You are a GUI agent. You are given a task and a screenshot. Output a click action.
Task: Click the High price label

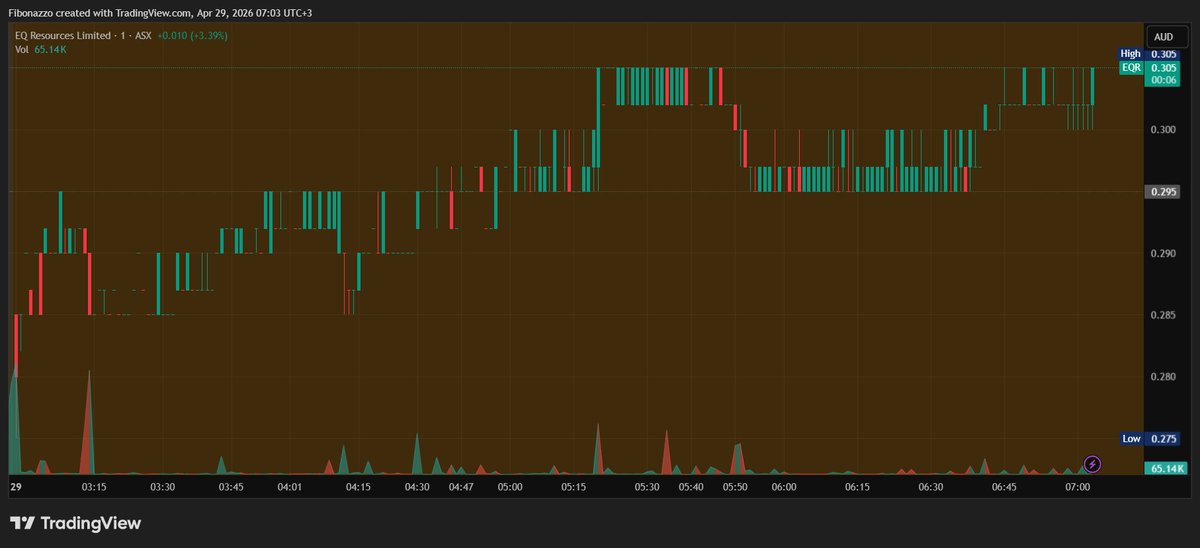[1130, 54]
